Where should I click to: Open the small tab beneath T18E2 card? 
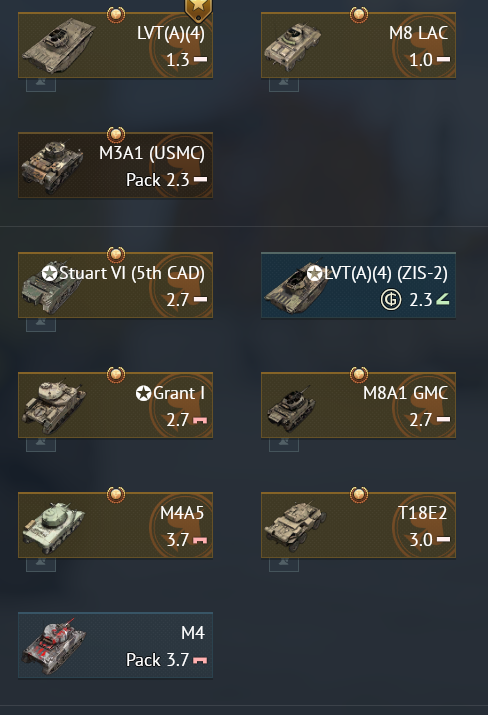(284, 565)
